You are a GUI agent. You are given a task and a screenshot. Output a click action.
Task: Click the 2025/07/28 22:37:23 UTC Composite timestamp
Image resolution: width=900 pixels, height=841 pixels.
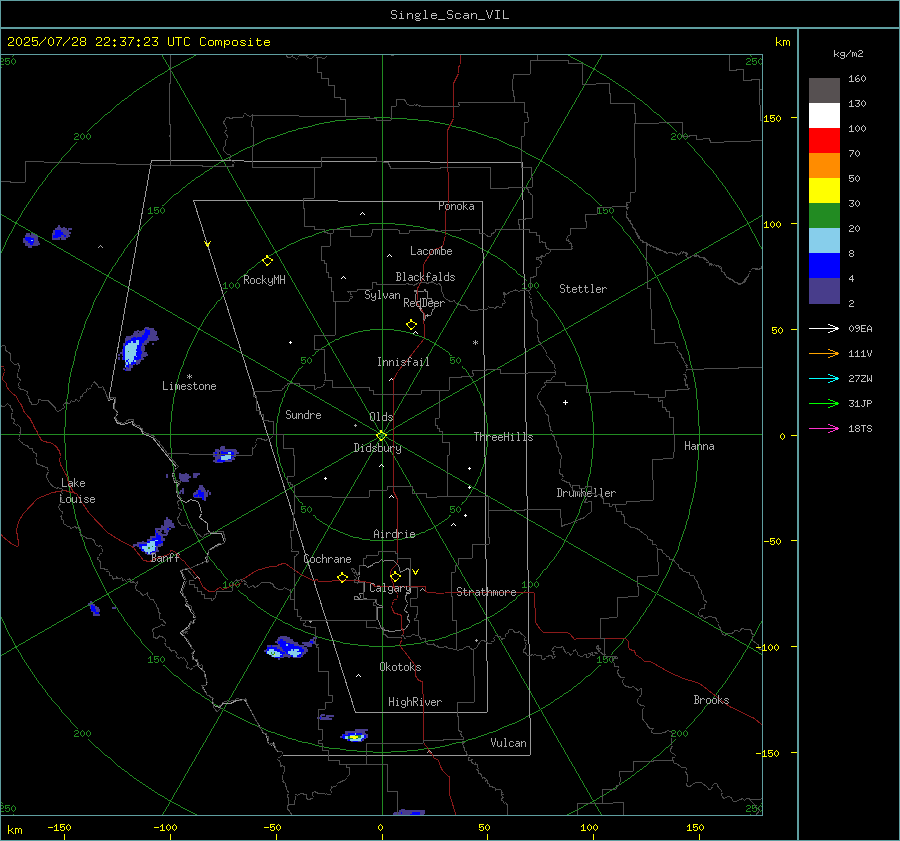(138, 42)
